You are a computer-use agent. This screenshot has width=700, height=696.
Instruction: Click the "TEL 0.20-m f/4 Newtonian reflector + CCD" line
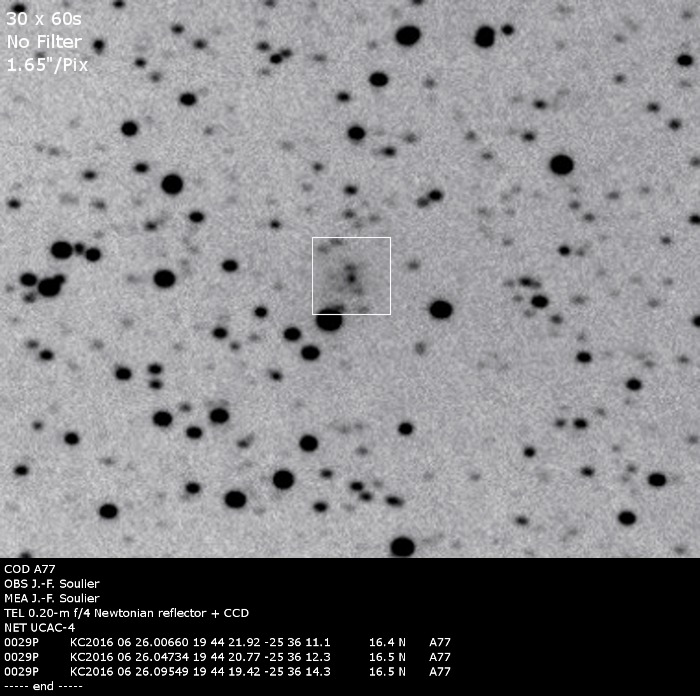tap(126, 613)
